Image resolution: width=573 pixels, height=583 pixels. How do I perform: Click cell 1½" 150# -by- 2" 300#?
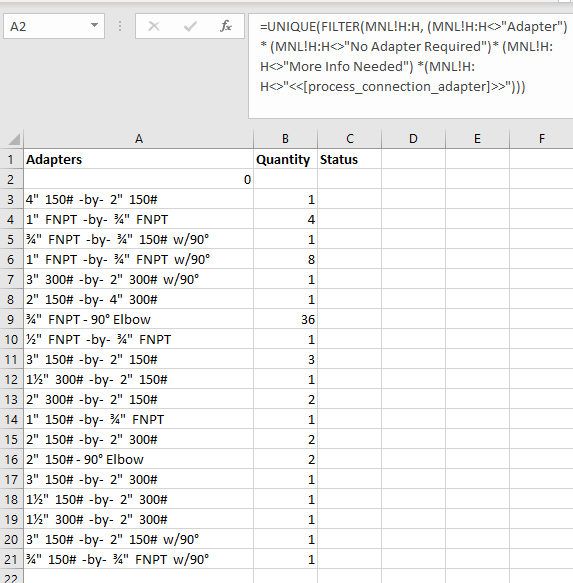(139, 499)
